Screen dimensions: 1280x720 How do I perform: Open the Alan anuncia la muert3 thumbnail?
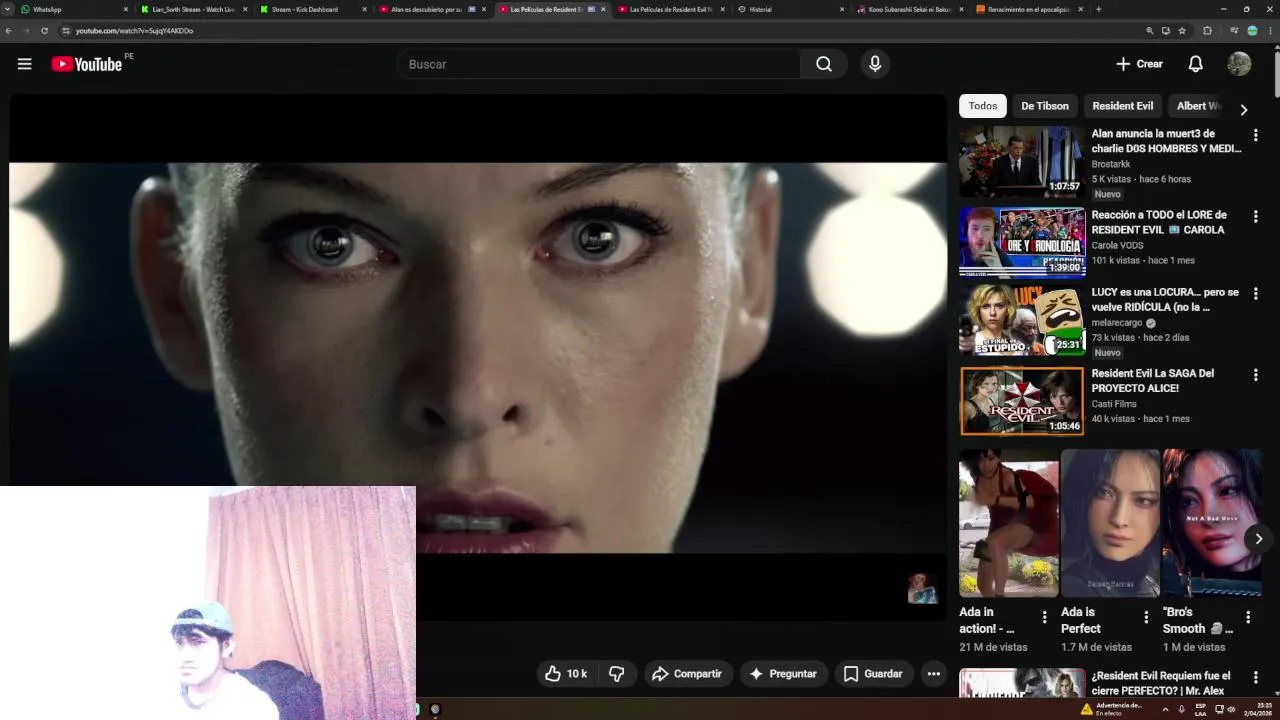coord(1022,161)
